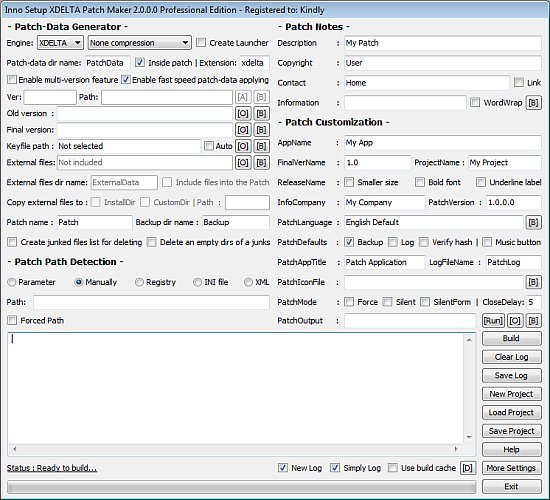The width and height of the screenshot is (550, 500).
Task: Click the [D] build cache button
Action: coord(468,468)
